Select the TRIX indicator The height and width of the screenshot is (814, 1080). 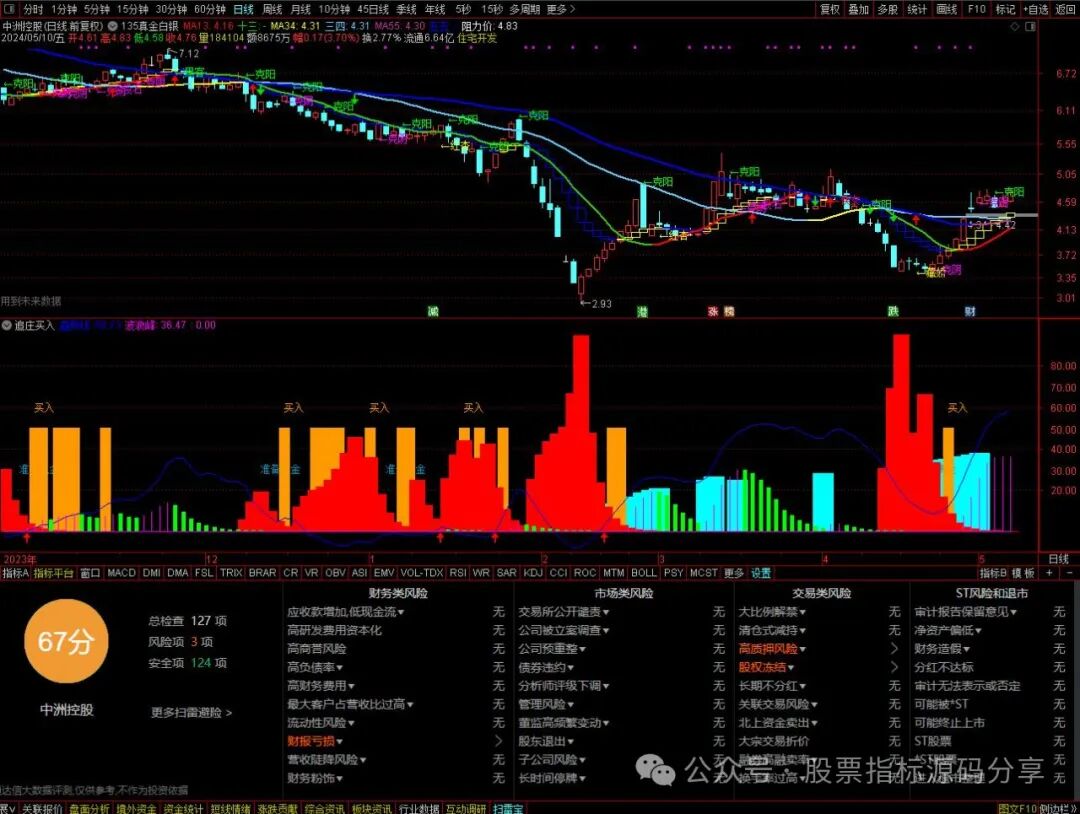coord(231,573)
